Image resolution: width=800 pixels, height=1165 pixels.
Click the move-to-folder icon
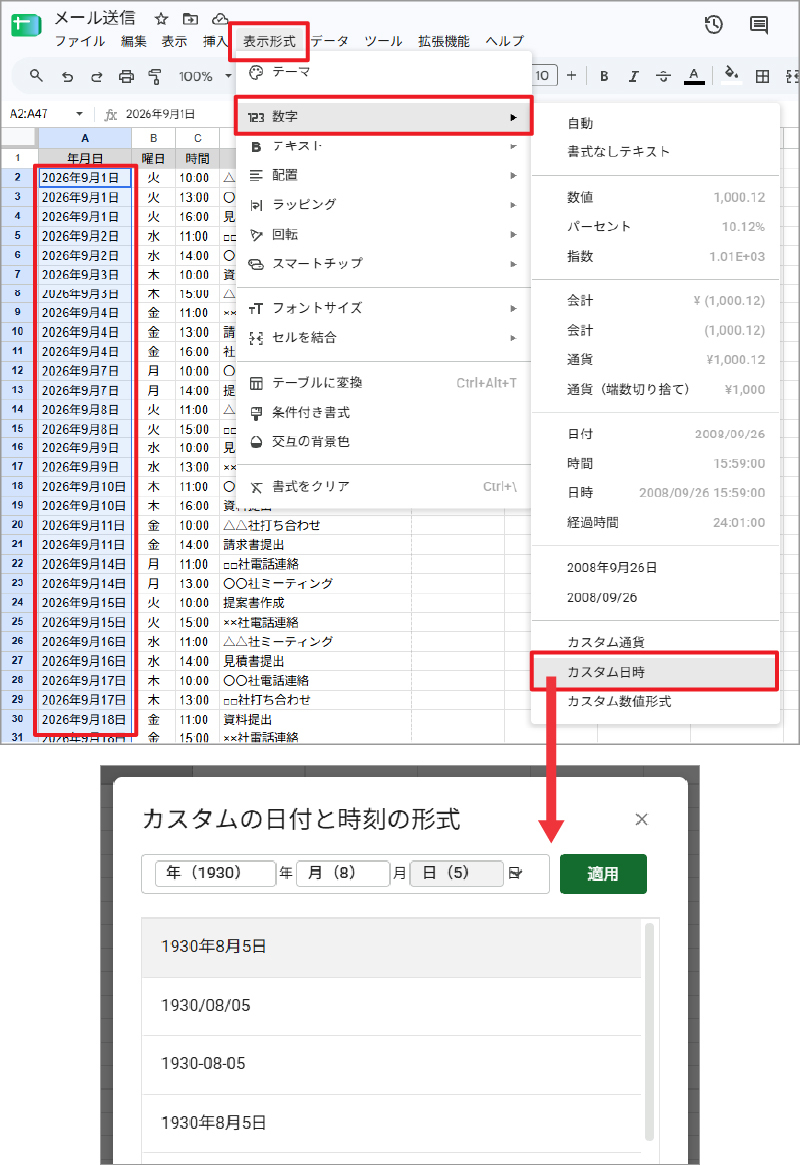pos(190,19)
